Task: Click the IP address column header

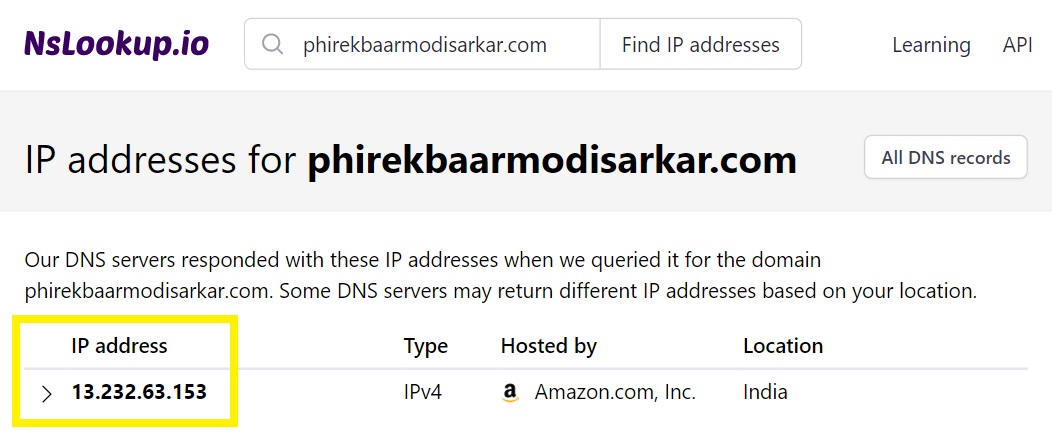Action: click(x=119, y=346)
